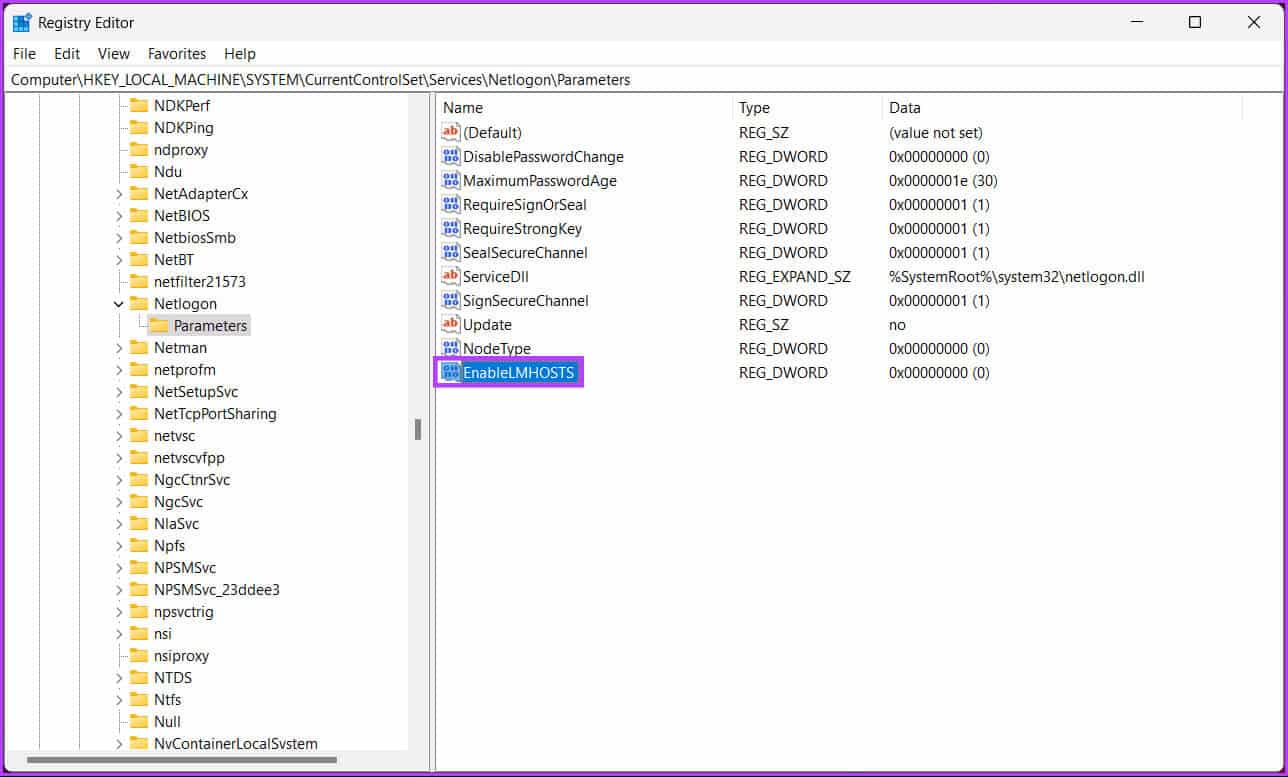This screenshot has height=777, width=1288.
Task: Expand the NetAdapterCx tree node
Action: (x=119, y=194)
